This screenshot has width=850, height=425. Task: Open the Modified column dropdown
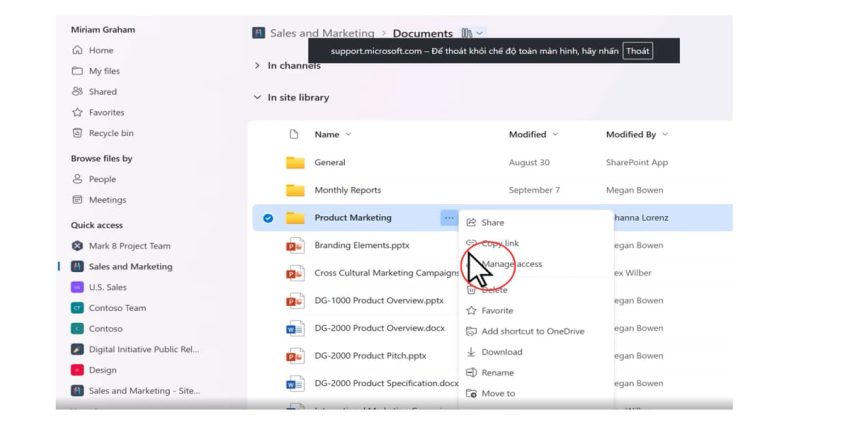tap(555, 134)
